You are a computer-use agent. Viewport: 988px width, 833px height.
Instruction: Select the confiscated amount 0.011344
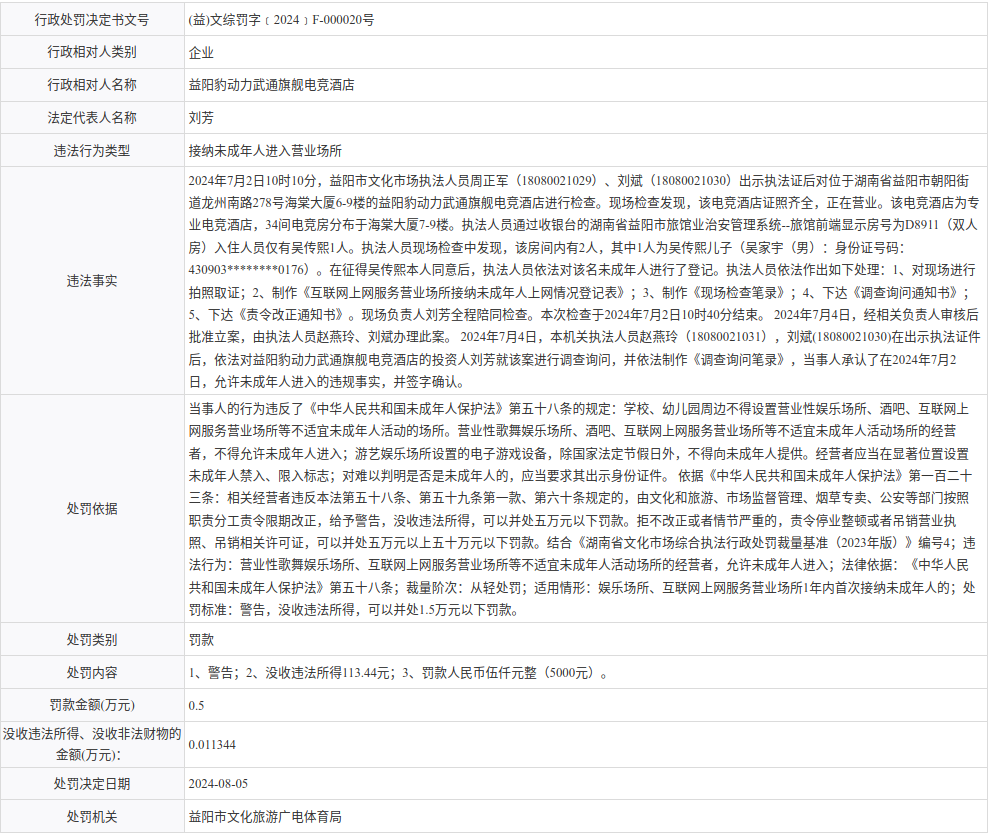[212, 744]
